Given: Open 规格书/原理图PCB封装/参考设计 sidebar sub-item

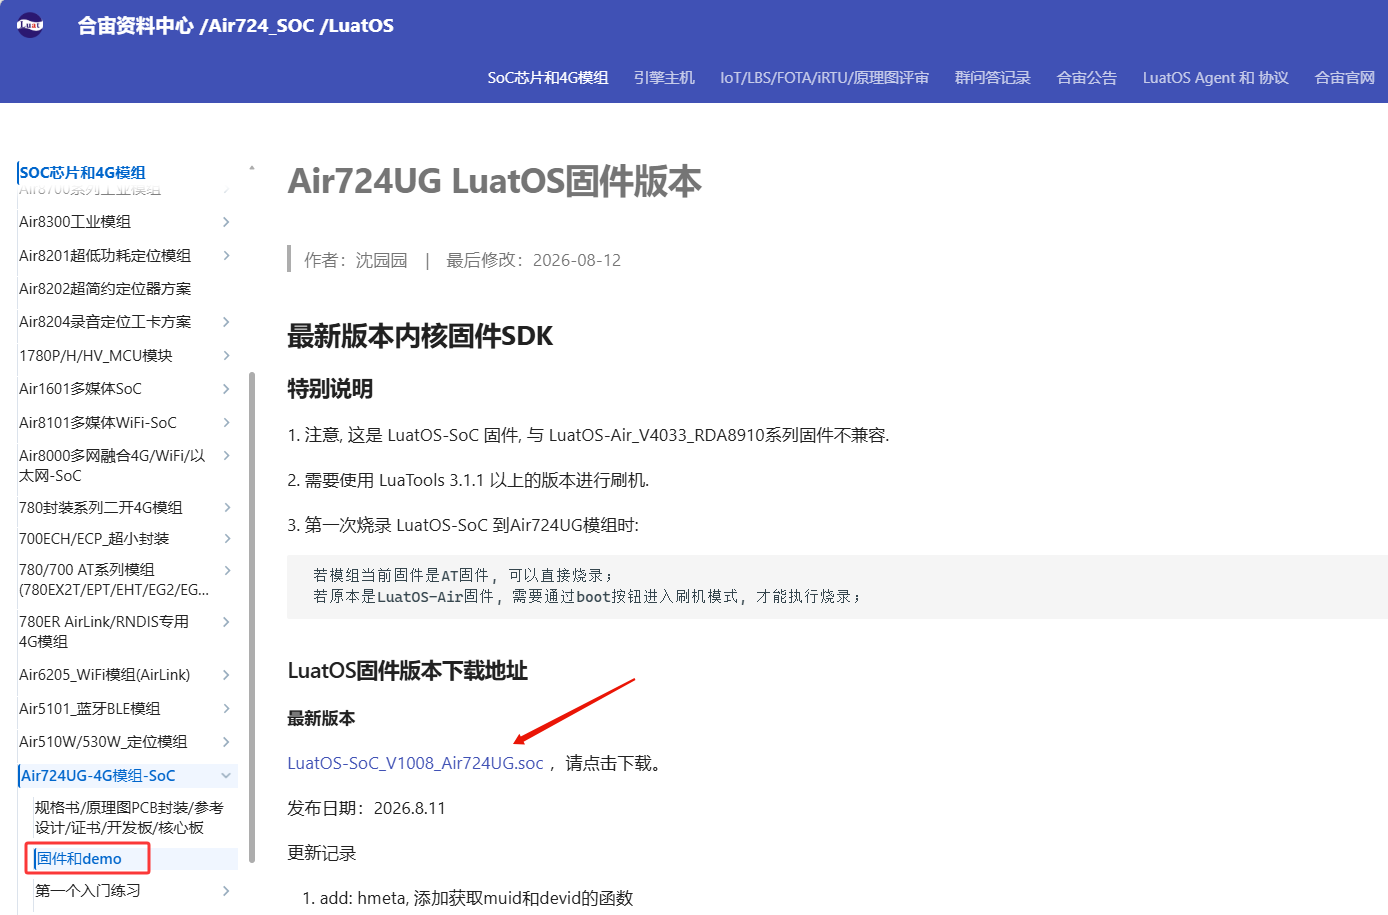Looking at the screenshot, I should coord(129,818).
